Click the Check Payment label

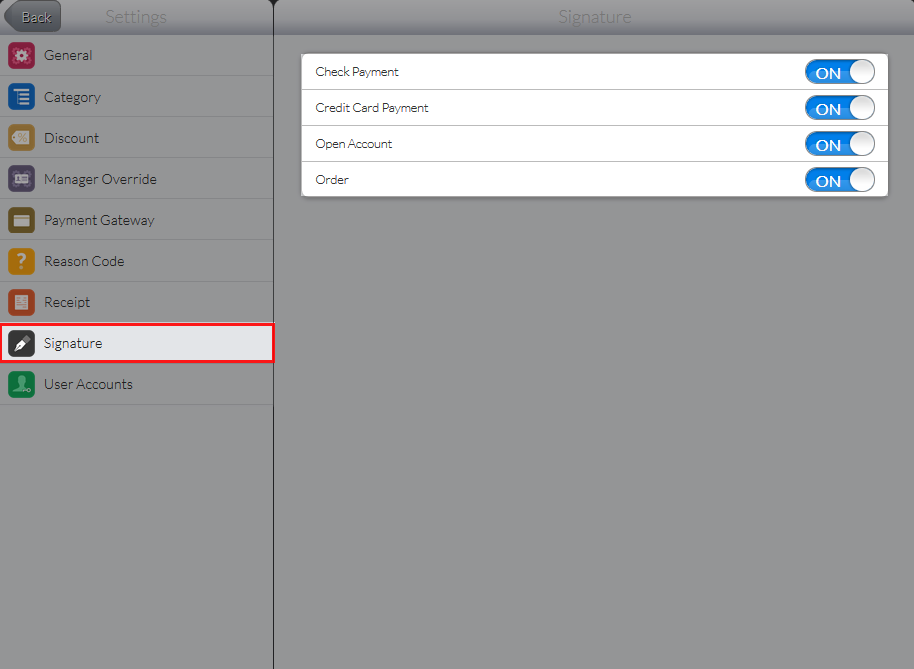click(357, 72)
